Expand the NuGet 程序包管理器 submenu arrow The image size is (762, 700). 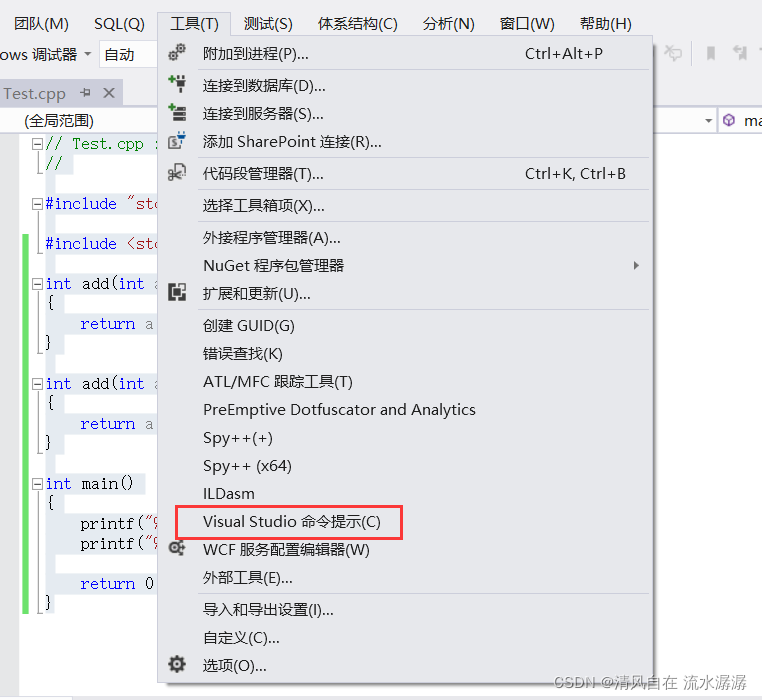click(636, 265)
